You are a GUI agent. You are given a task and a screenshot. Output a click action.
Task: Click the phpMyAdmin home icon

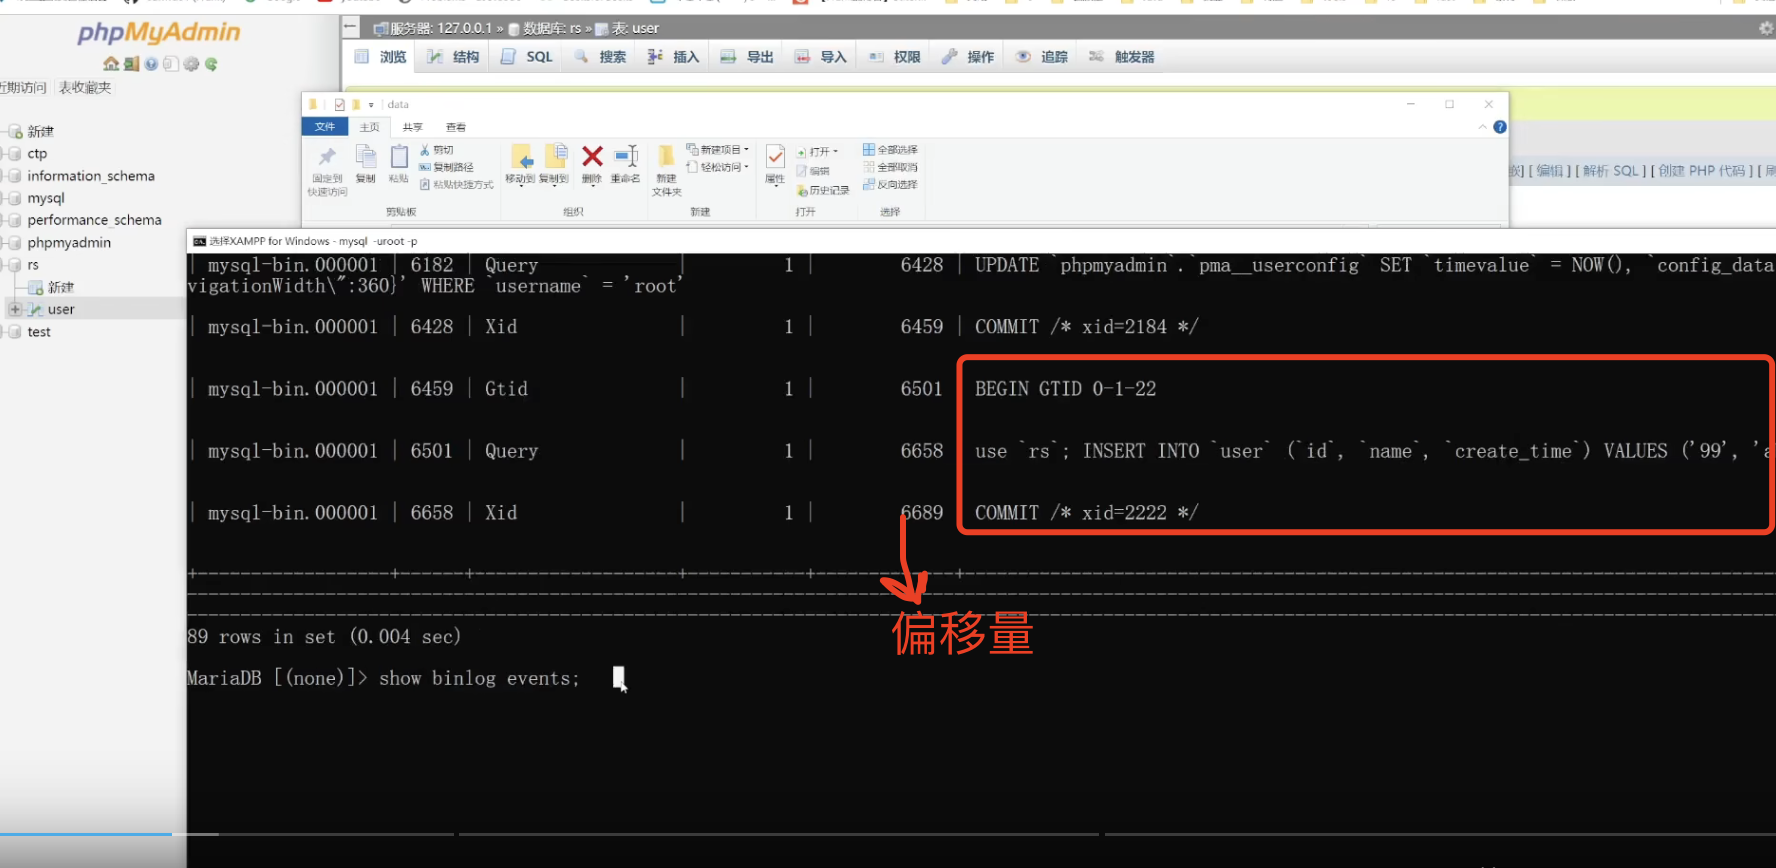111,64
